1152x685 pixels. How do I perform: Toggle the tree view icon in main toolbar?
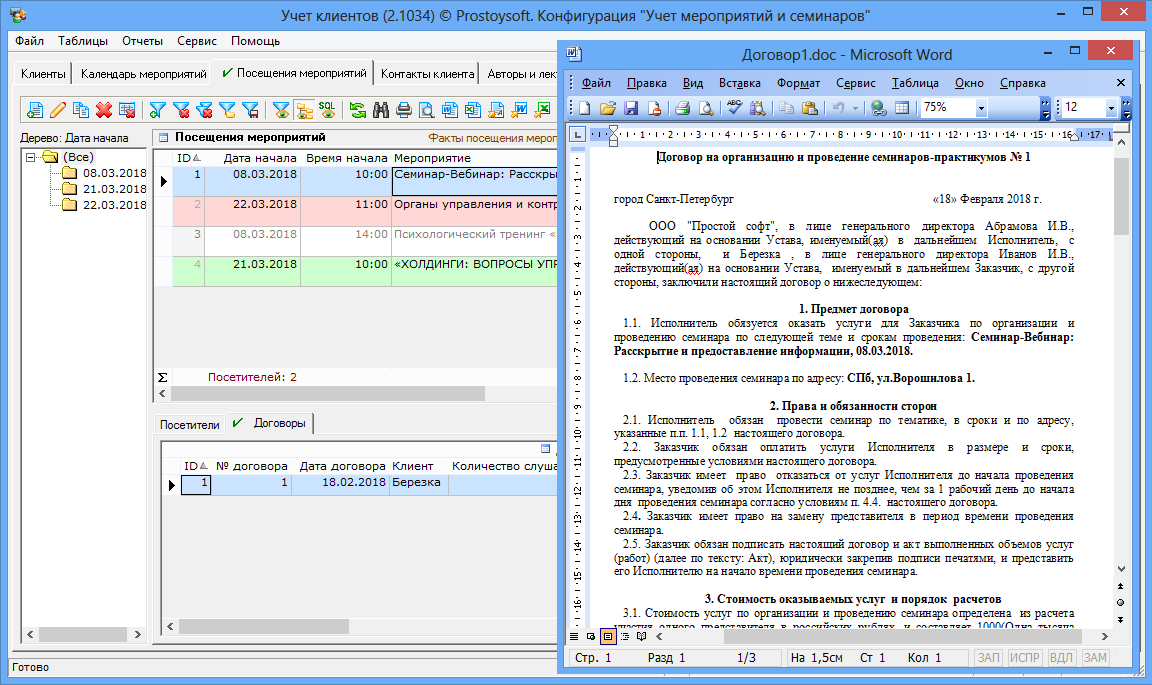(304, 110)
